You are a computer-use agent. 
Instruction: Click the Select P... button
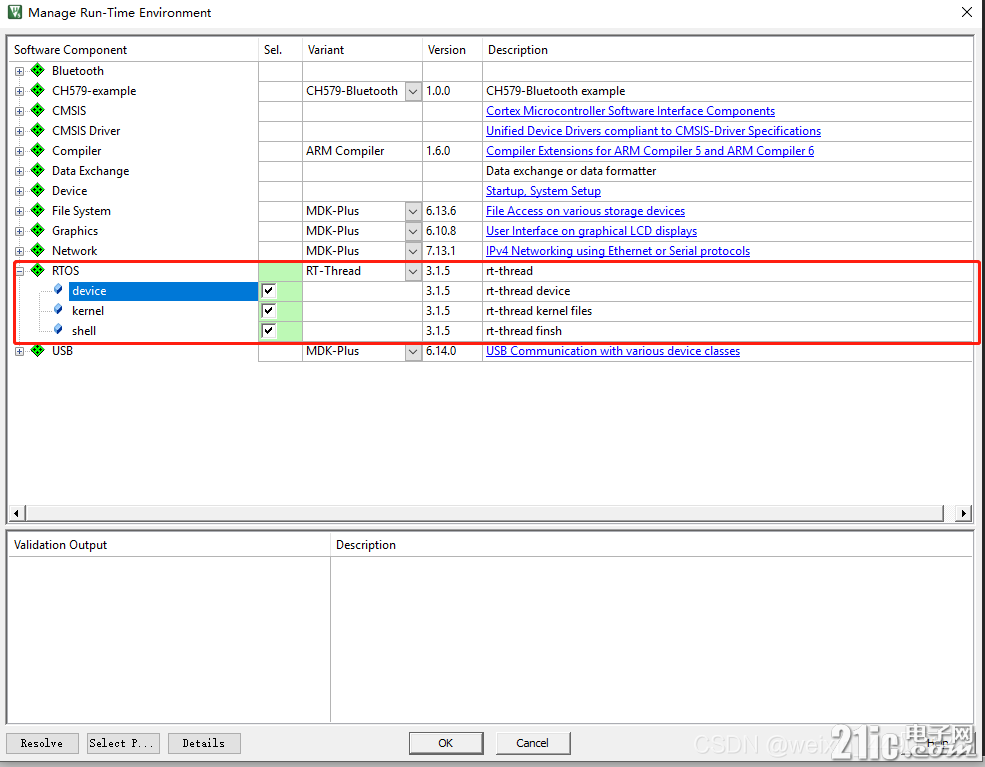point(123,743)
